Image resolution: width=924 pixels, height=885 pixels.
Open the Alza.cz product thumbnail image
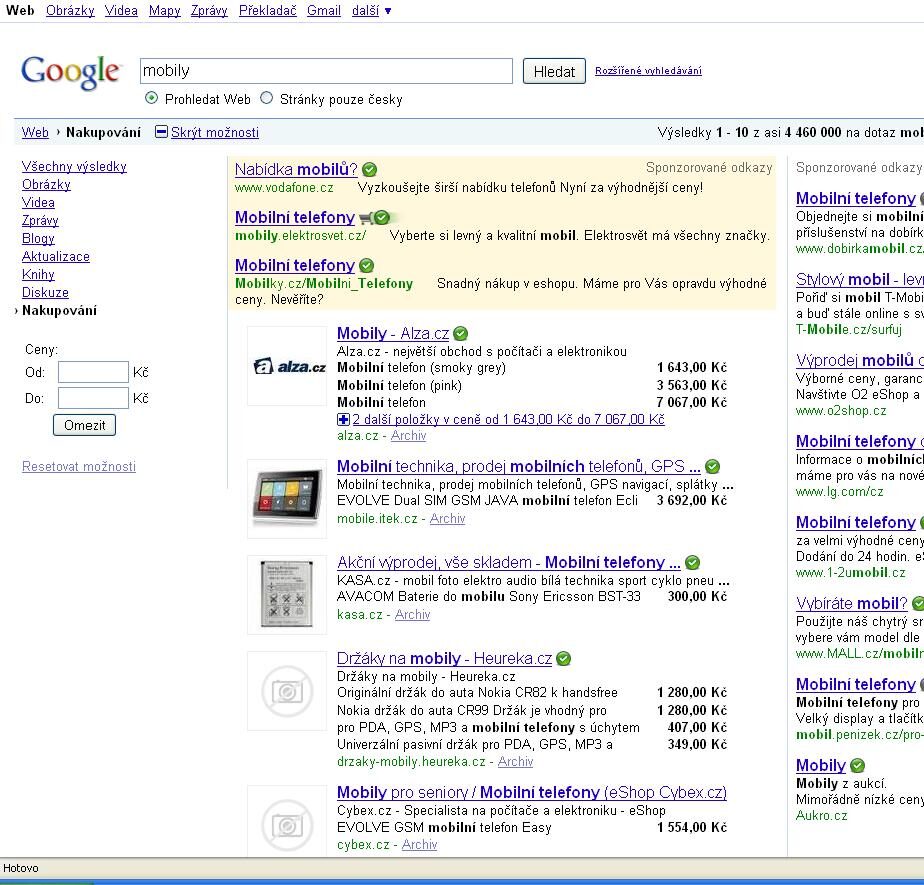point(287,366)
